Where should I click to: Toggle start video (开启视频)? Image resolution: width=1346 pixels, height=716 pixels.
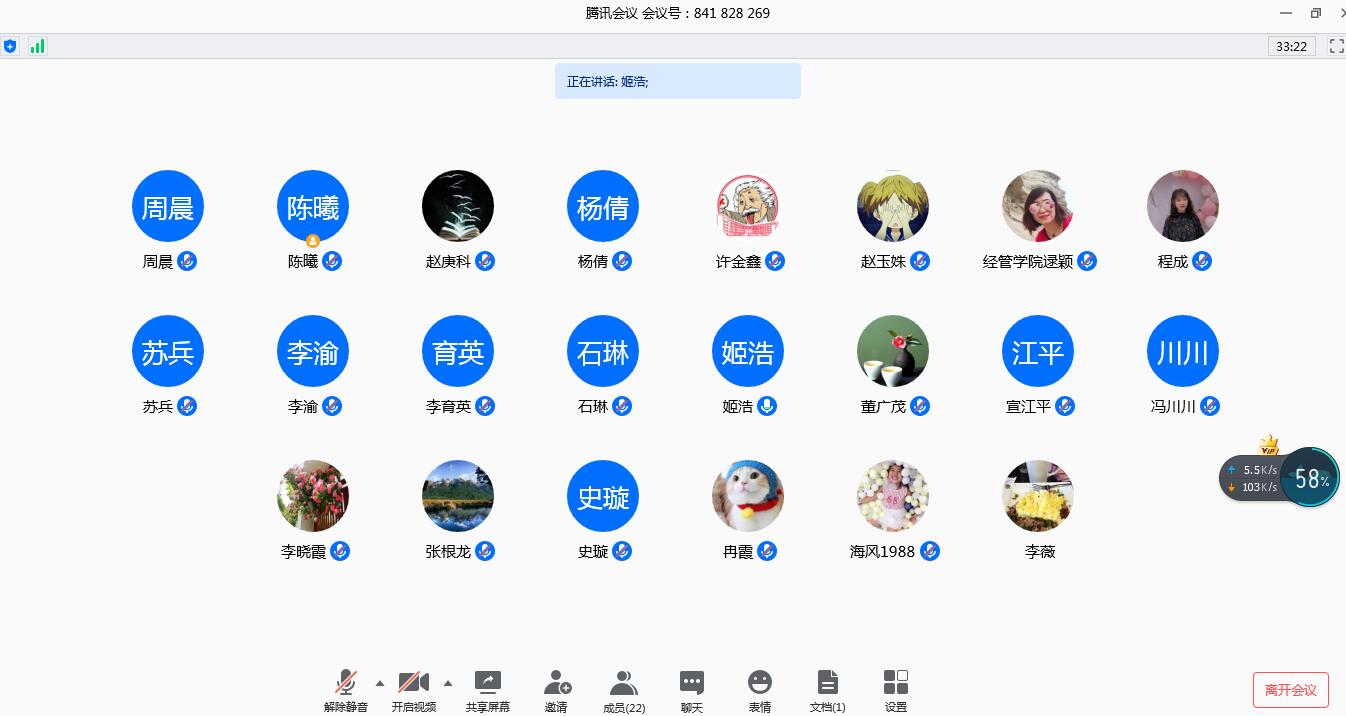(x=413, y=683)
